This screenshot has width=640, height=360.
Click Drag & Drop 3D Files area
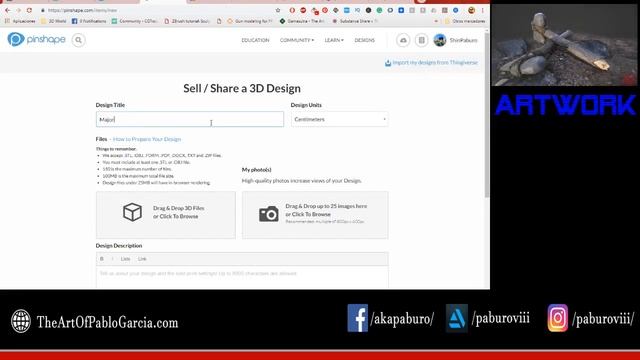(x=166, y=215)
